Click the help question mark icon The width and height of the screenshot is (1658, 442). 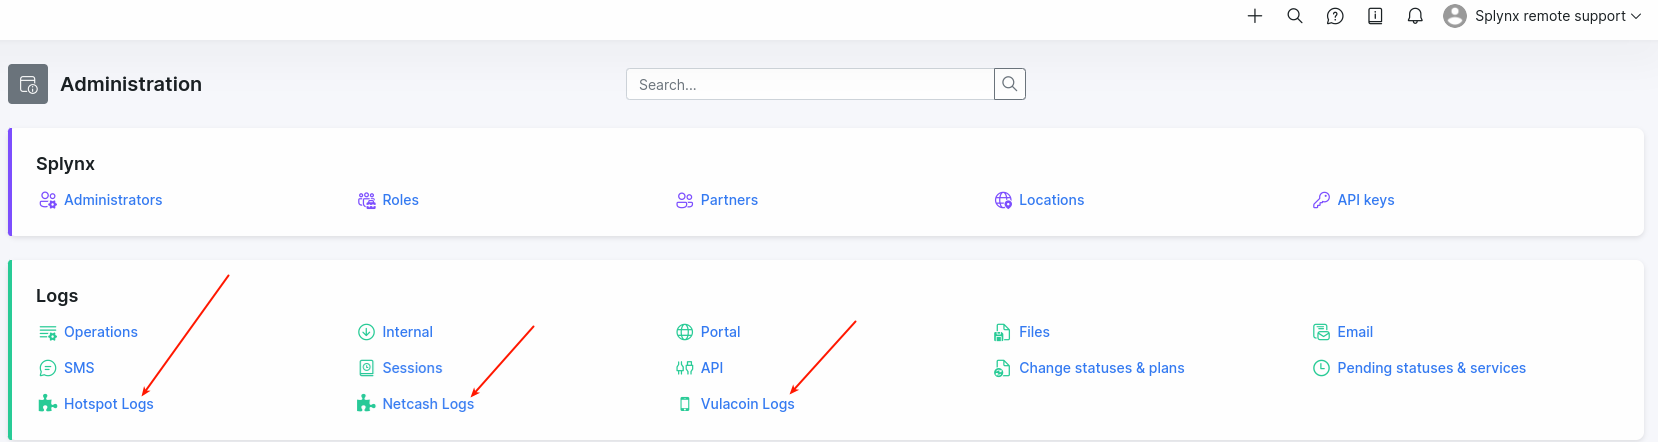pos(1335,16)
